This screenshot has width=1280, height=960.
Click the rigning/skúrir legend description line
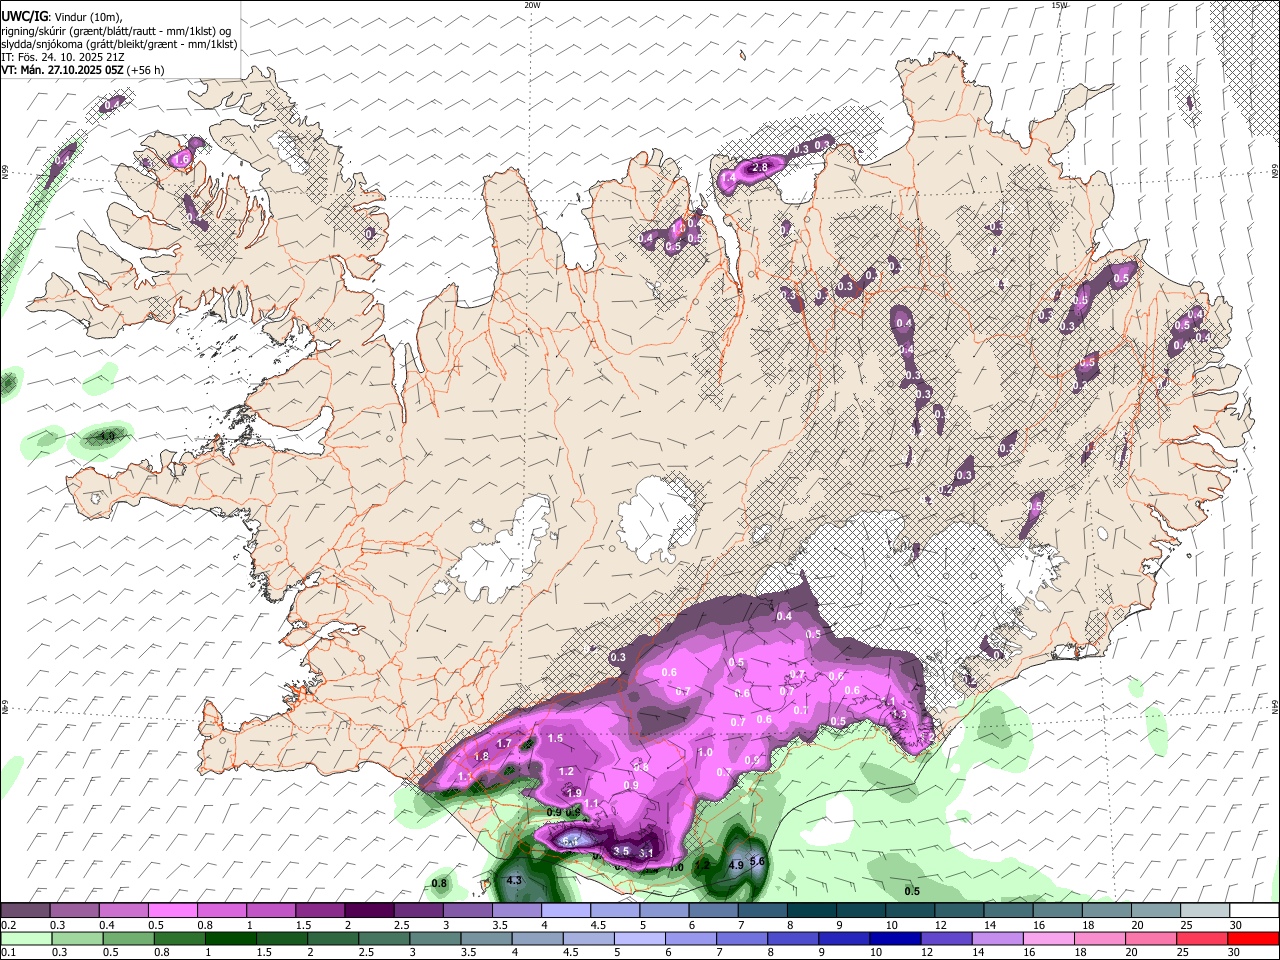click(x=116, y=31)
